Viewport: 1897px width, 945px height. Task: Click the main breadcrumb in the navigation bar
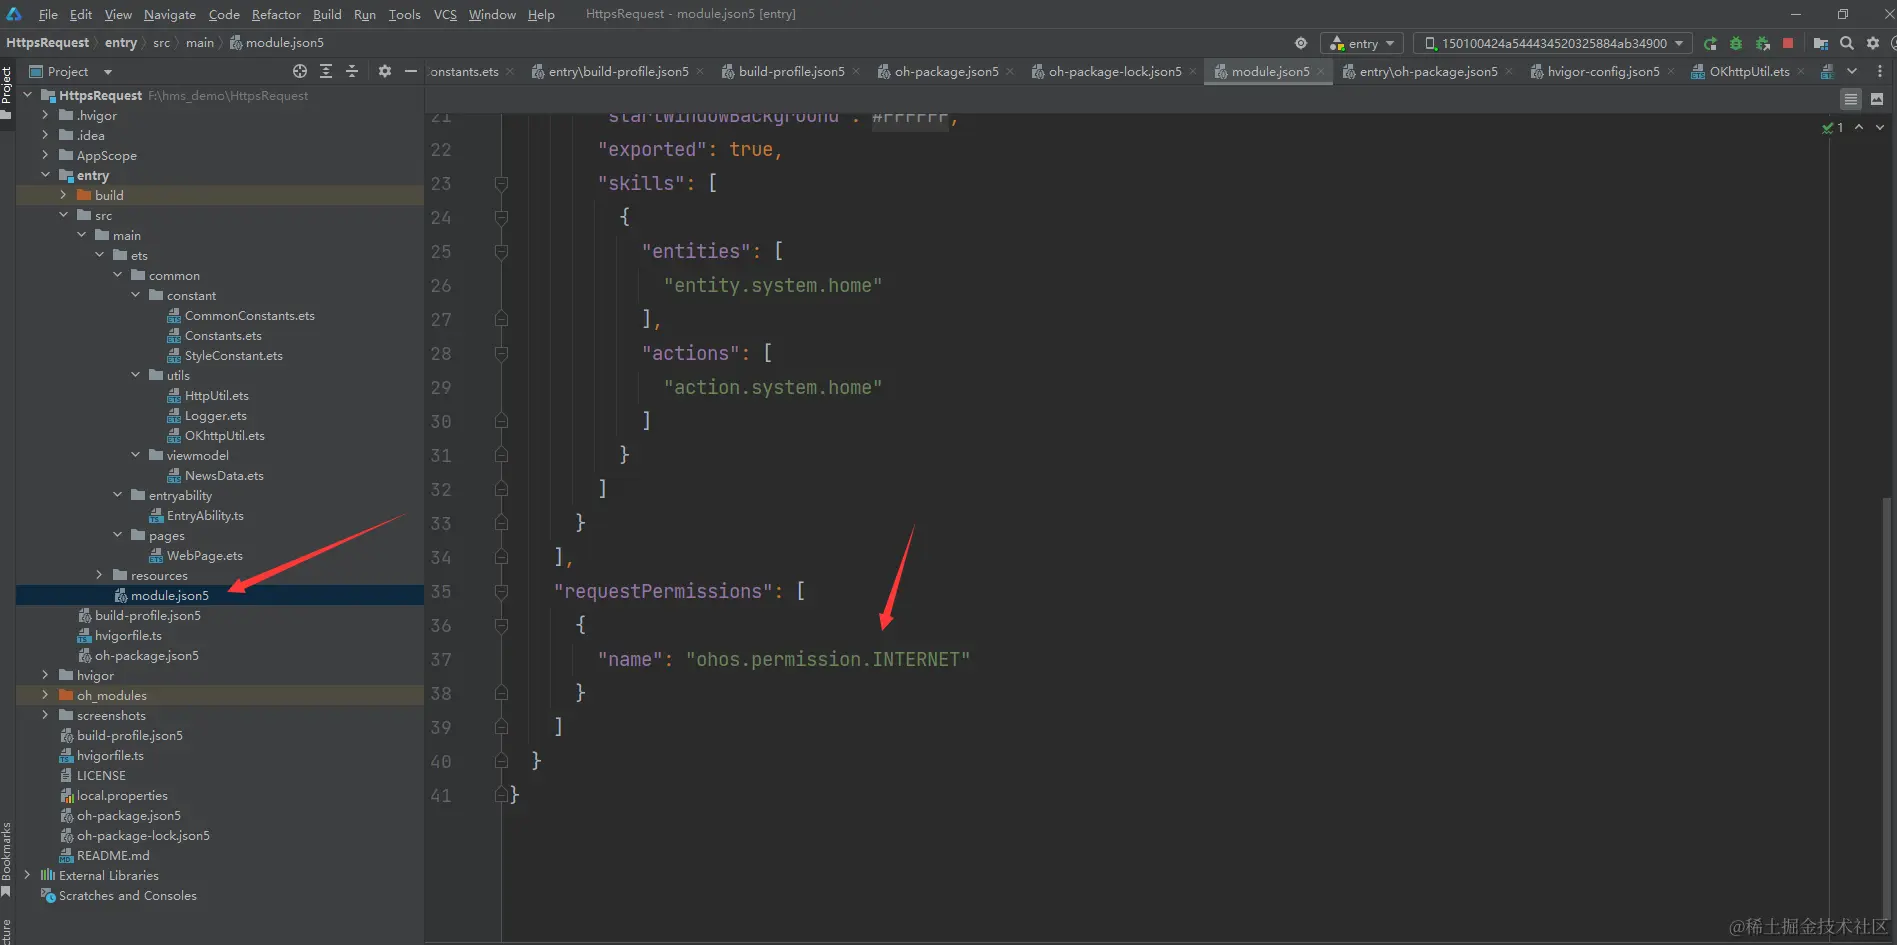coord(200,42)
